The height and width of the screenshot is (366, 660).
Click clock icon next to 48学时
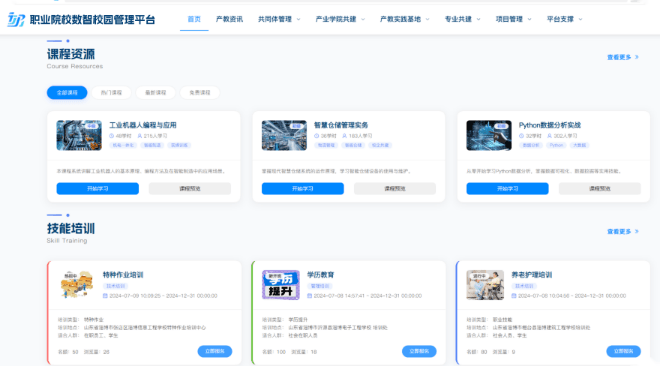click(112, 136)
